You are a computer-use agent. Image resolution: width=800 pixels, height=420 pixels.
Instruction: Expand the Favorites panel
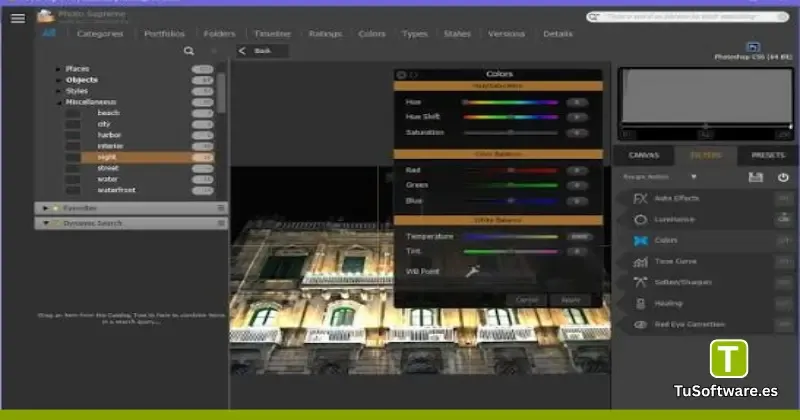click(x=45, y=208)
